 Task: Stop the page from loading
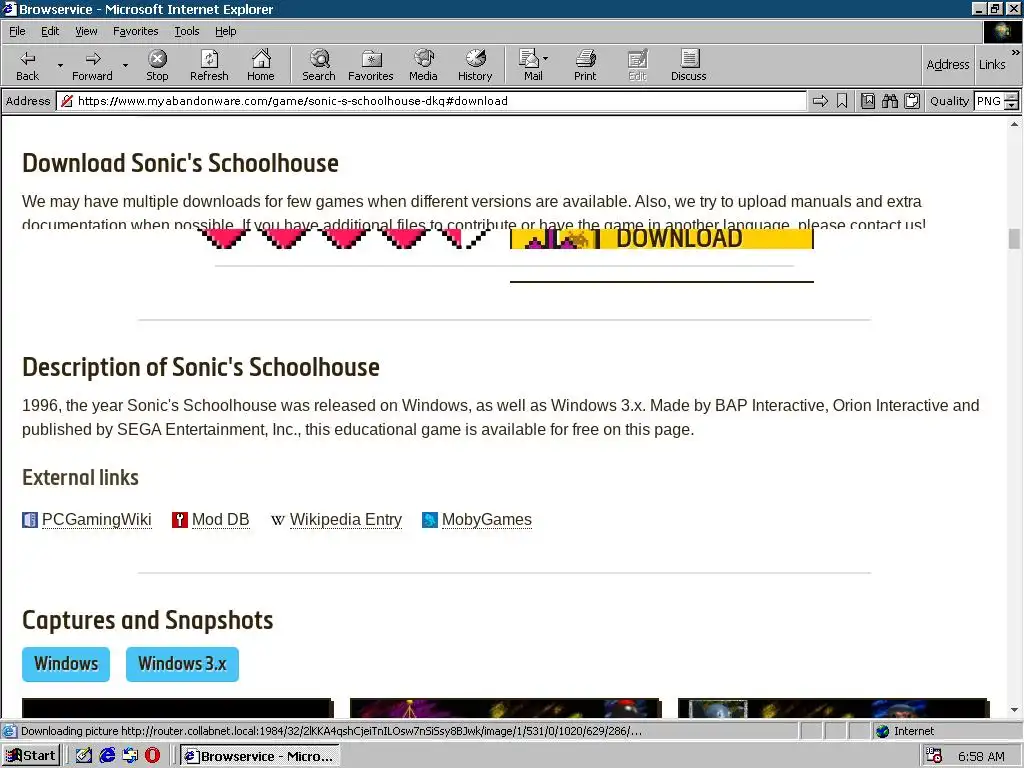pyautogui.click(x=157, y=65)
